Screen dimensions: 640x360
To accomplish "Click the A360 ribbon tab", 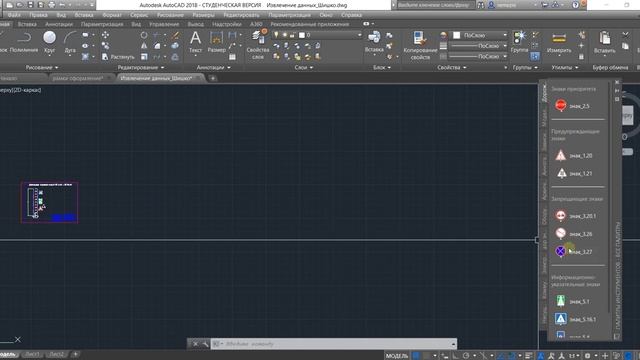I will 256,24.
